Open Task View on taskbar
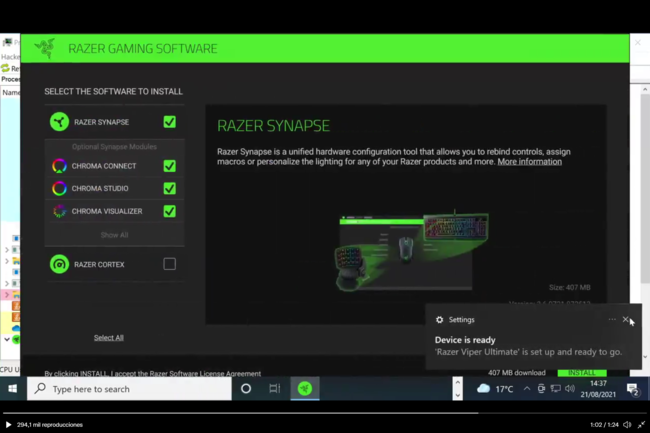Viewport: 650px width, 433px height. tap(274, 389)
